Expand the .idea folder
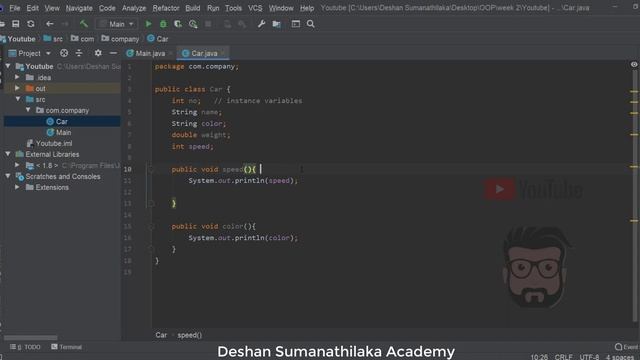Image resolution: width=640 pixels, height=360 pixels. (x=17, y=77)
